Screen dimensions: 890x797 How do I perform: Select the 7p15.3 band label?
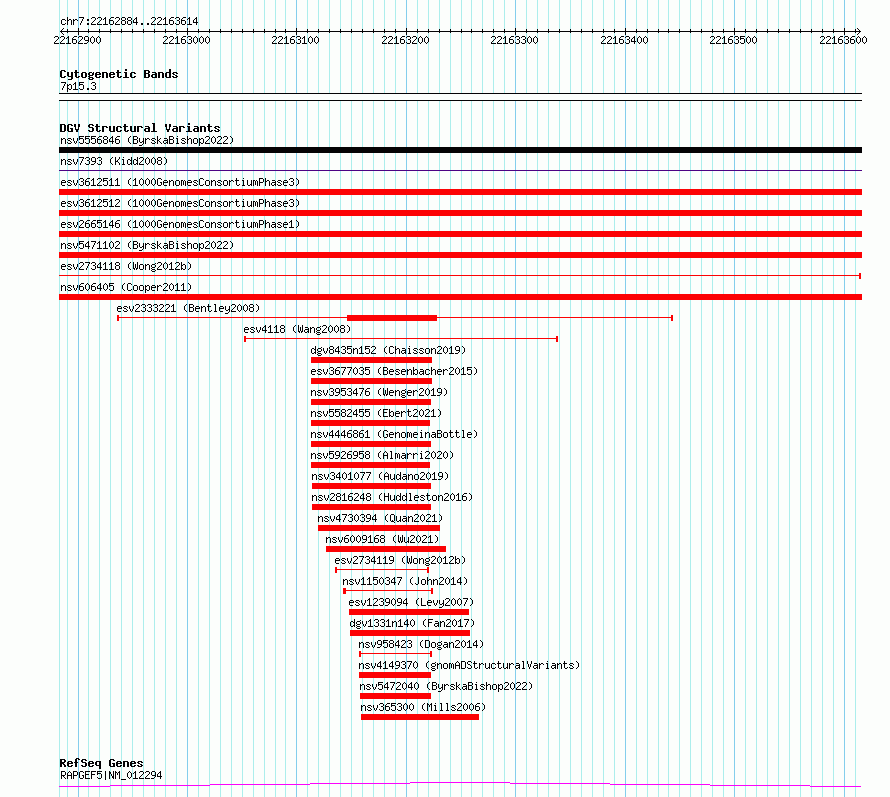[x=78, y=86]
